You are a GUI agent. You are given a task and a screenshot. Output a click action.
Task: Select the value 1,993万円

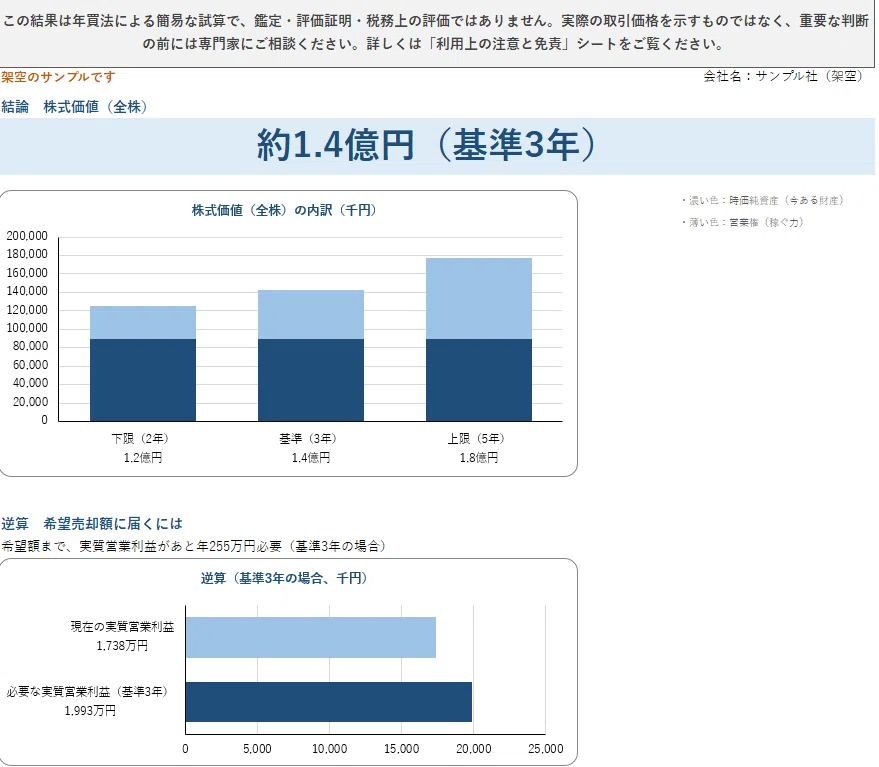(90, 711)
